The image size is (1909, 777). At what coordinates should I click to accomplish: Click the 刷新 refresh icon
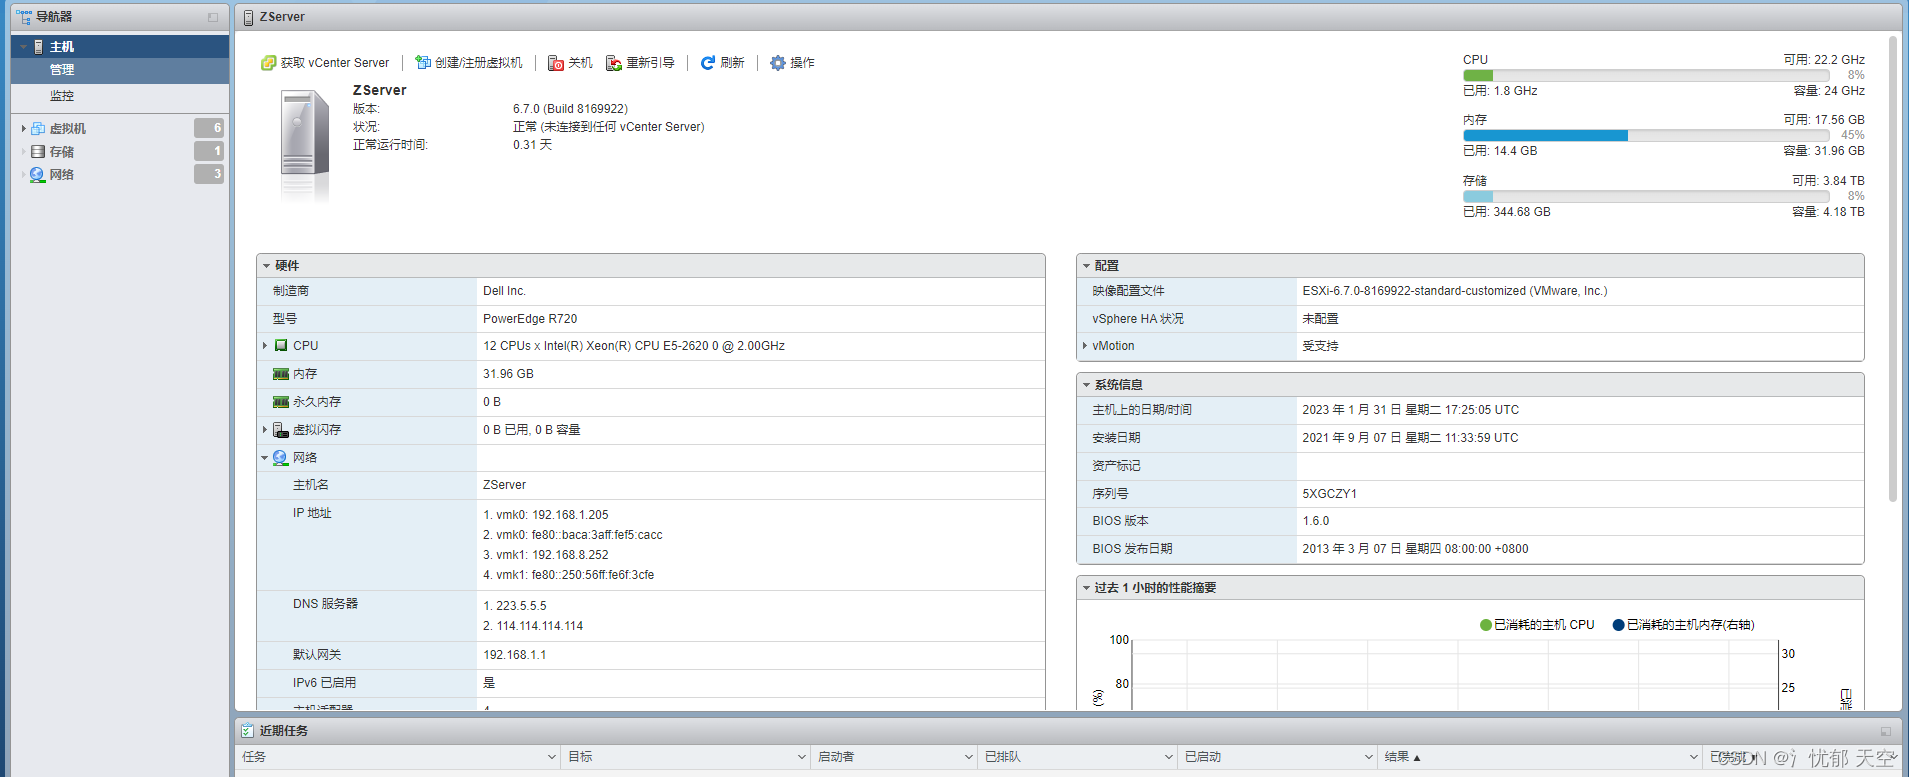(x=708, y=63)
